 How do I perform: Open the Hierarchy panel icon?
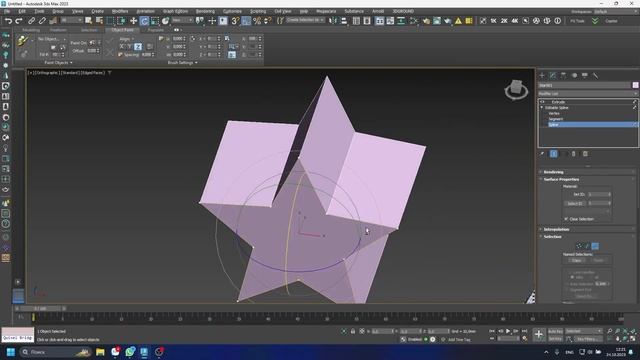(563, 75)
